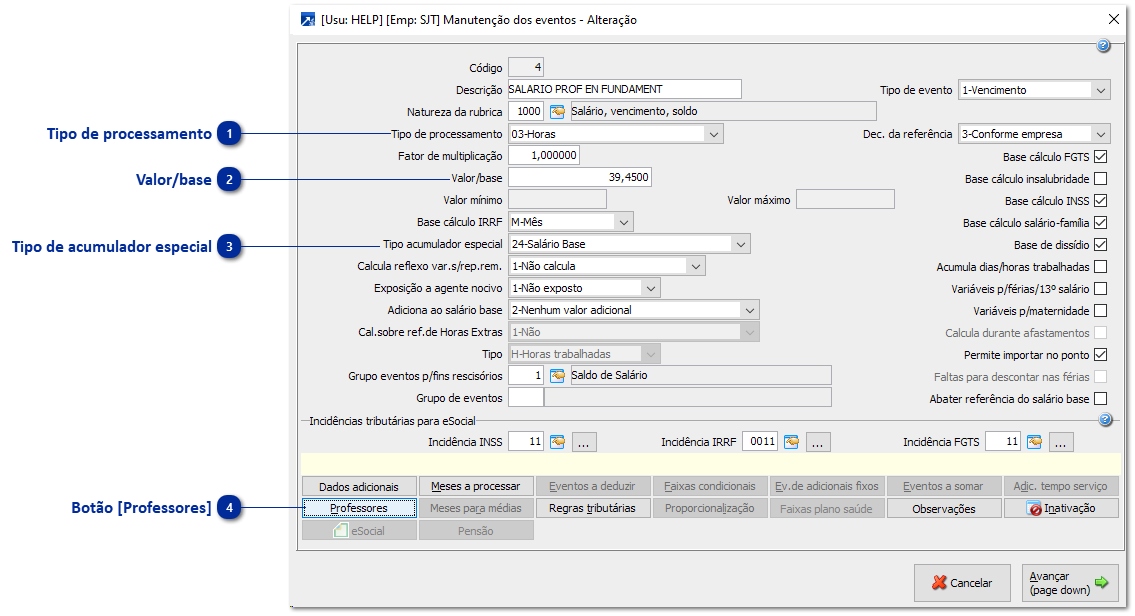Image resolution: width=1135 pixels, height=616 pixels.
Task: Click the Valor/base input field
Action: (x=580, y=178)
